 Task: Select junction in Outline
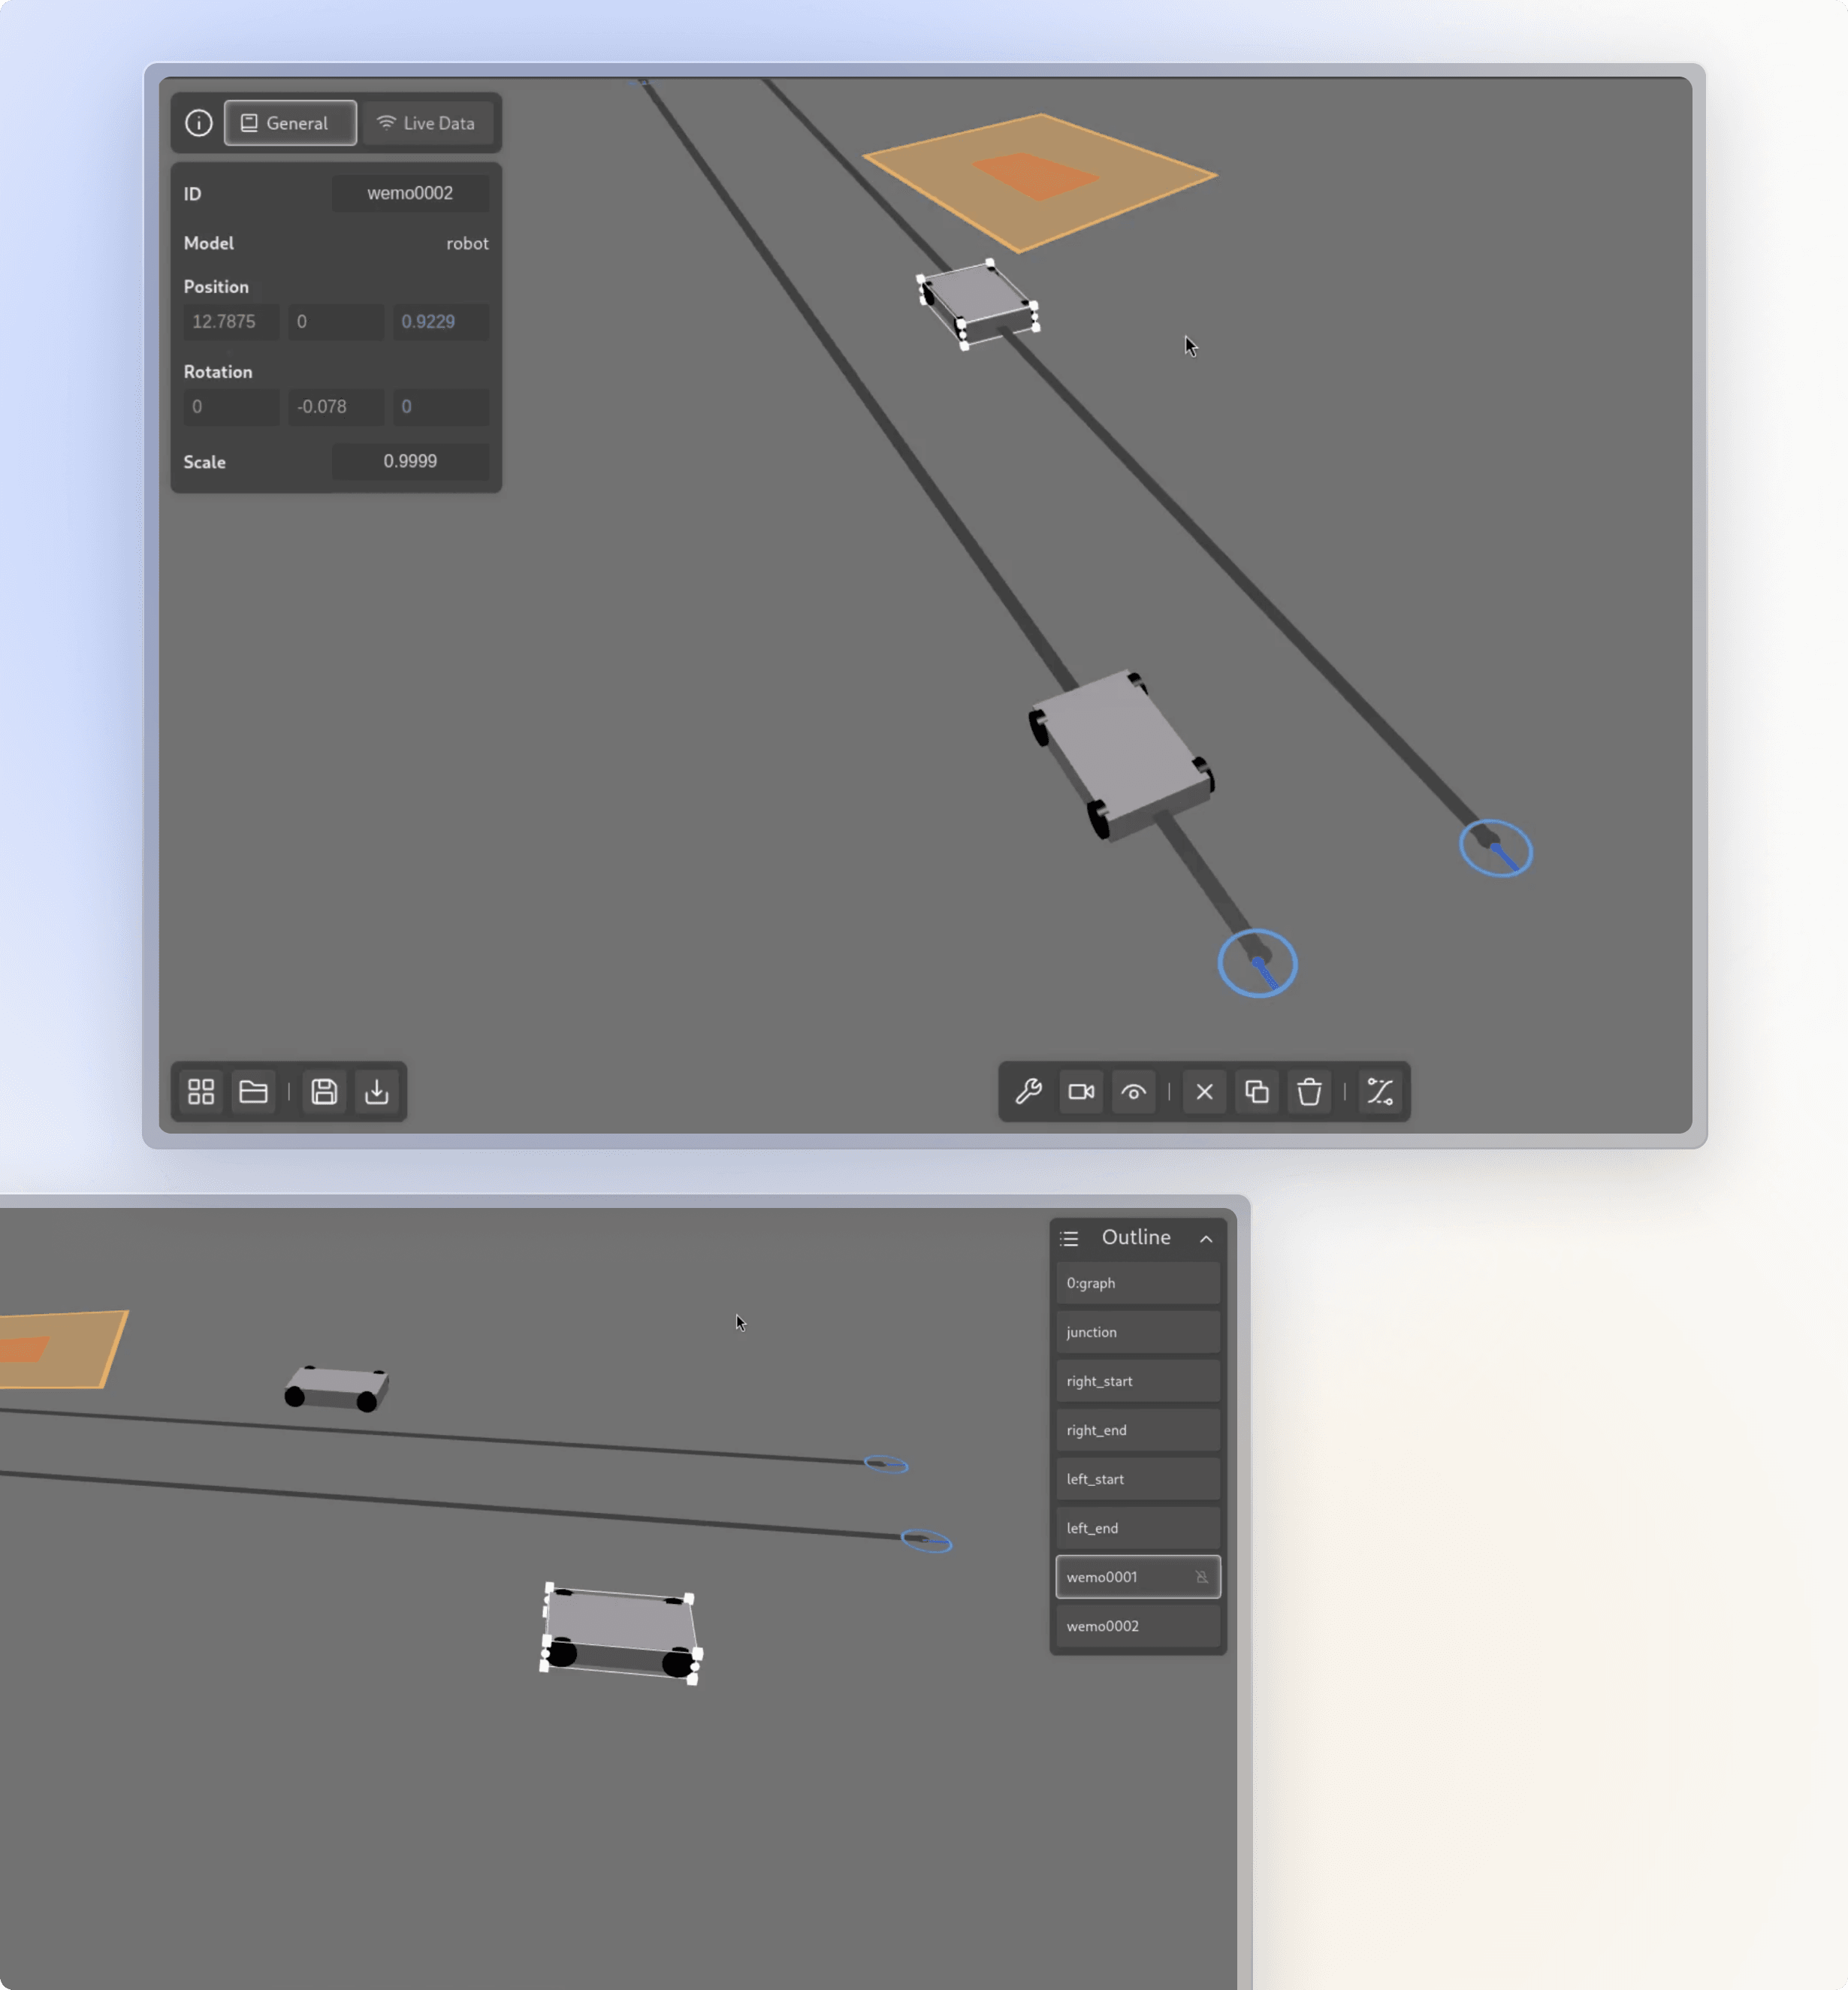tap(1138, 1332)
